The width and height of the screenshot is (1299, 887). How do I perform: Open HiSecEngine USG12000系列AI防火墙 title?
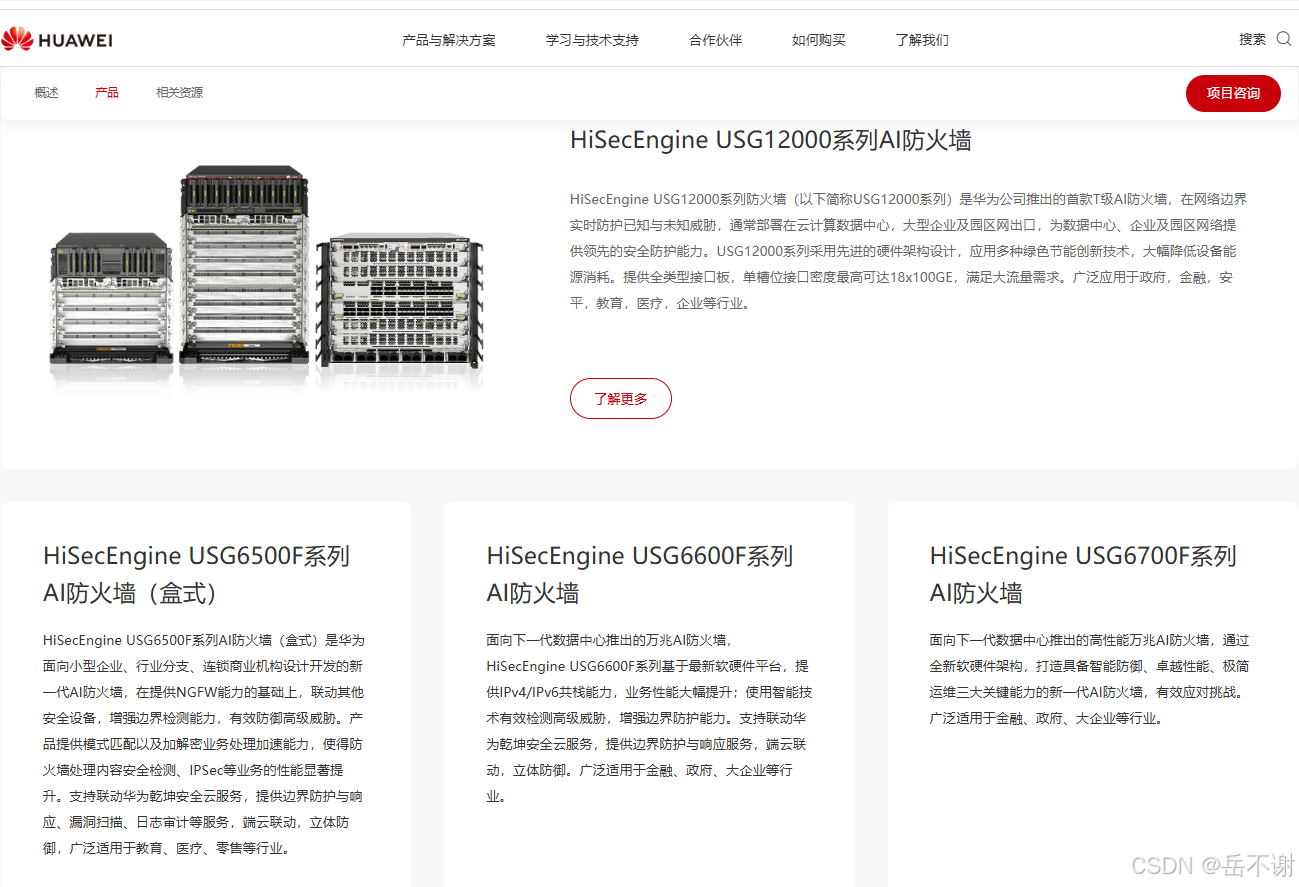[770, 140]
